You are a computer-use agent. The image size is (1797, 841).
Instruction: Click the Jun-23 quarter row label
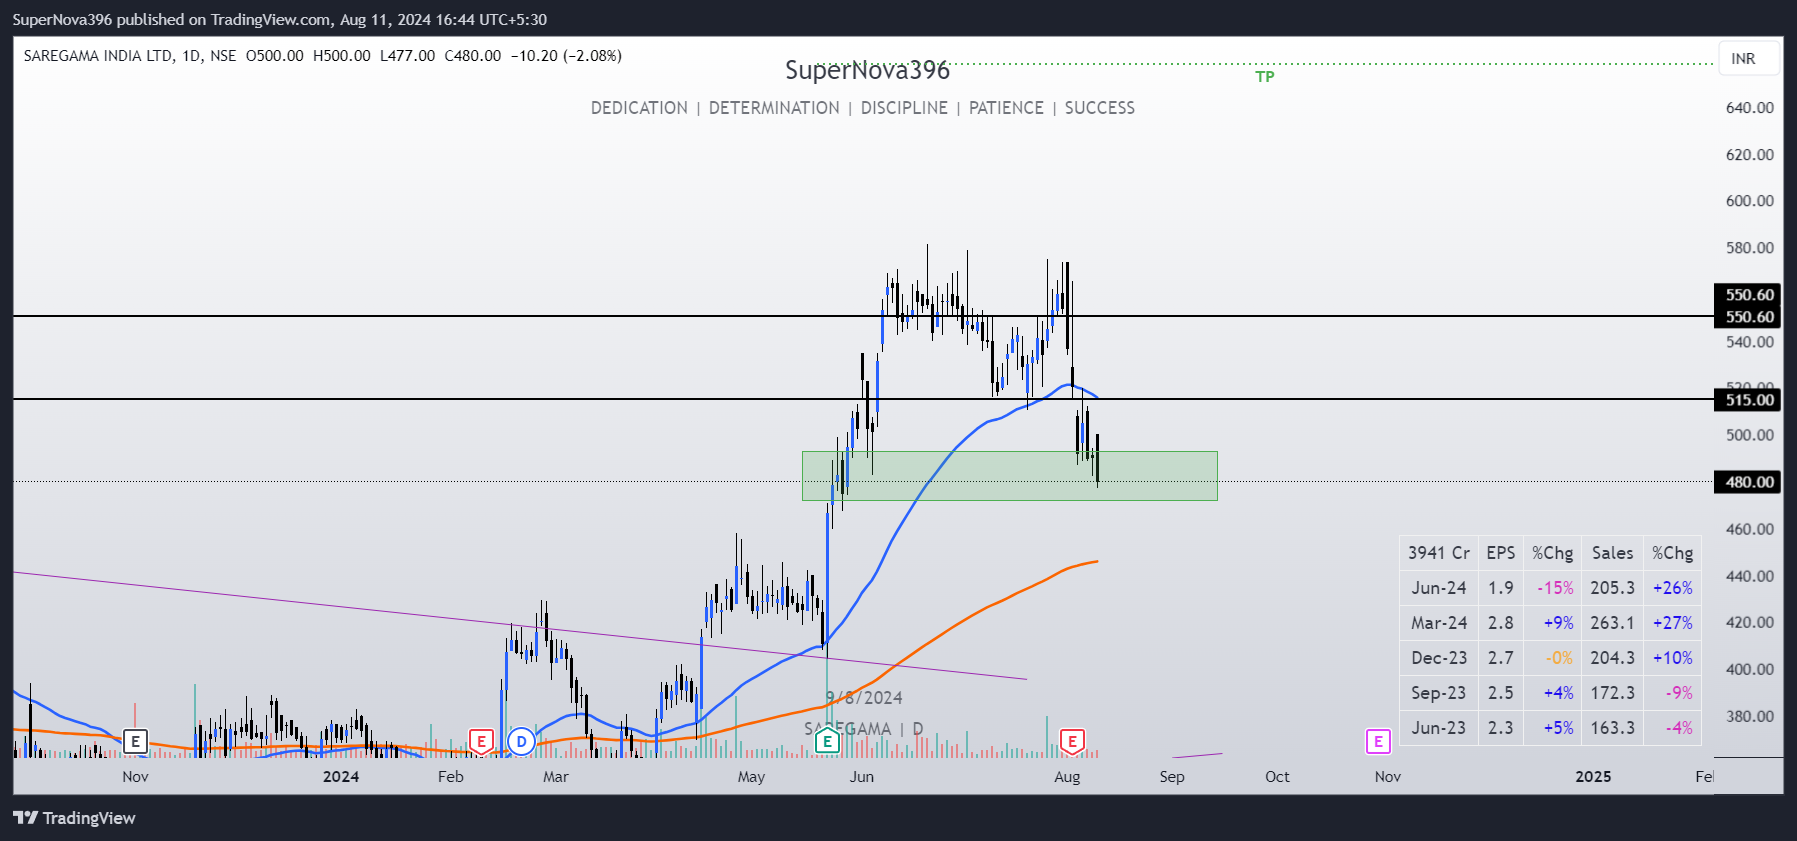(1439, 728)
